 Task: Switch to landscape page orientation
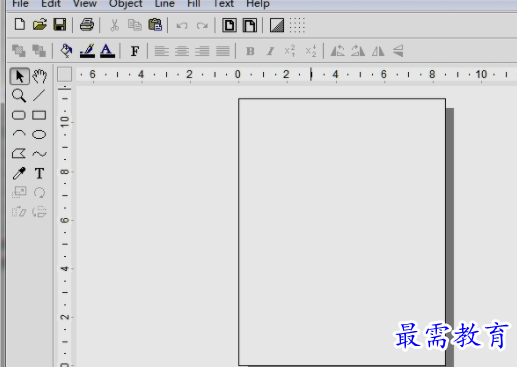(x=250, y=25)
